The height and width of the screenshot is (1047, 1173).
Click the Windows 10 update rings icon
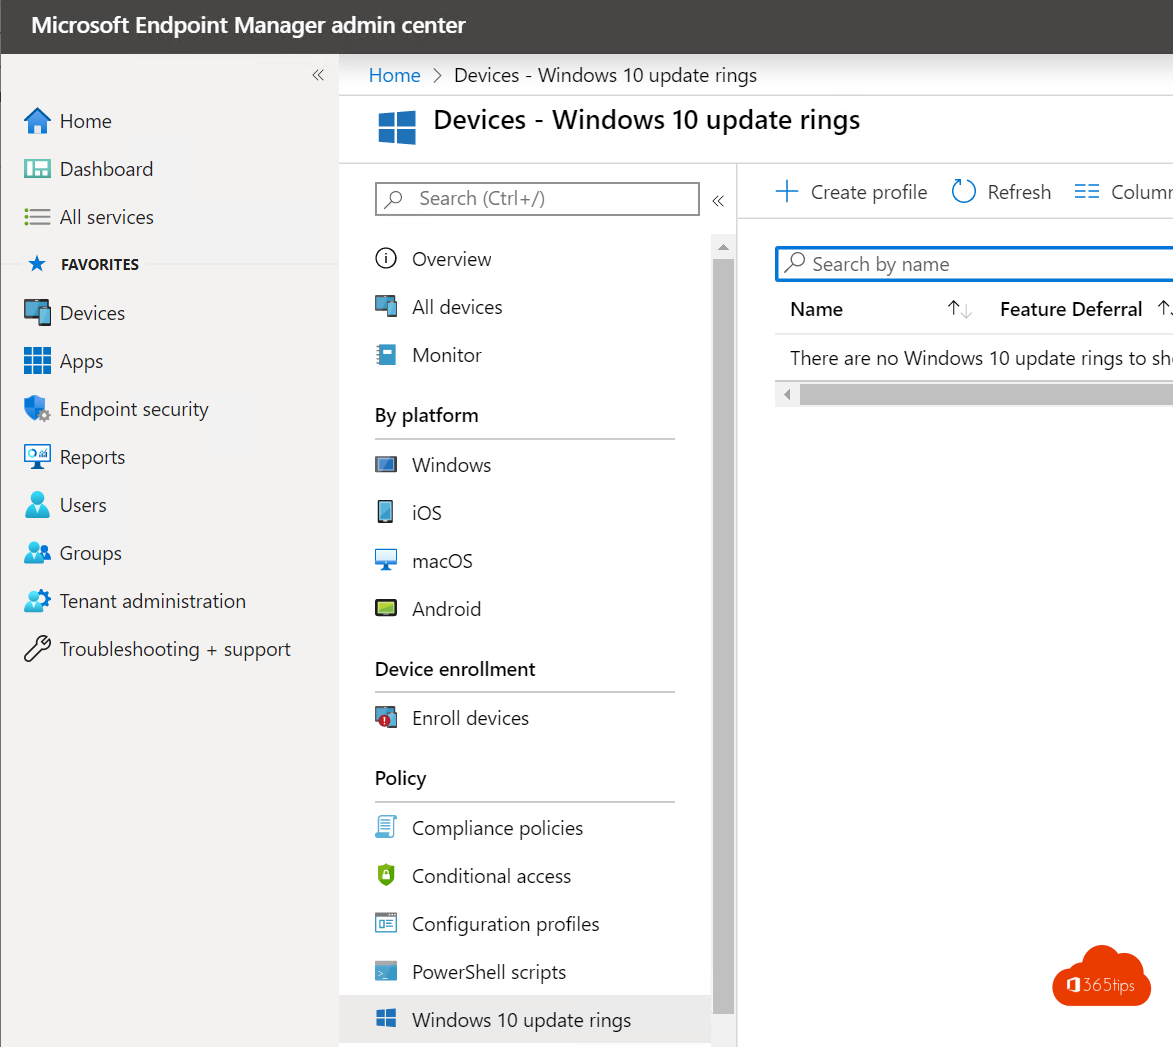[386, 1019]
